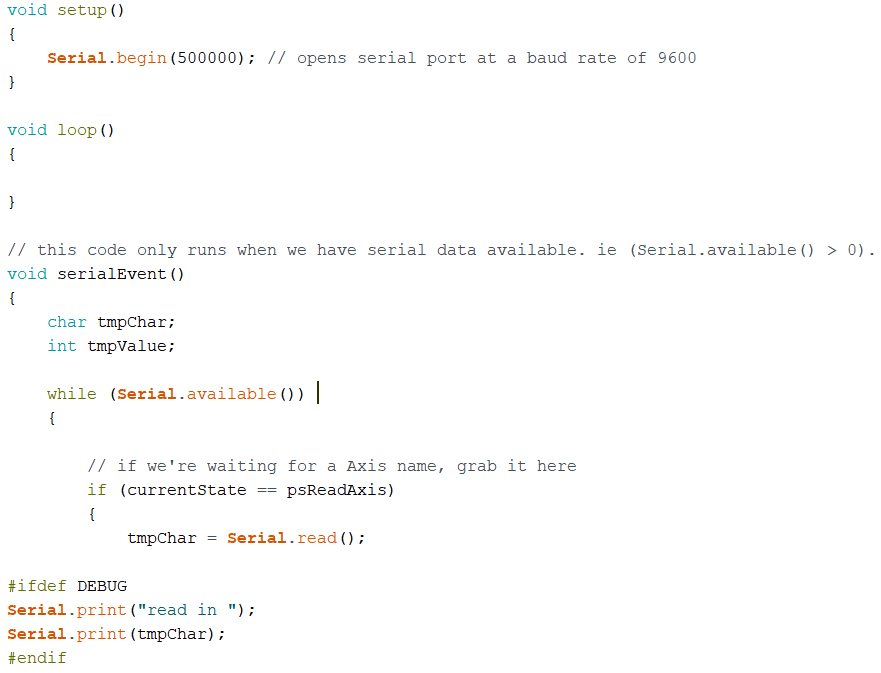The height and width of the screenshot is (673, 881).
Task: Click 'currentState' in the if condition
Action: coord(187,490)
